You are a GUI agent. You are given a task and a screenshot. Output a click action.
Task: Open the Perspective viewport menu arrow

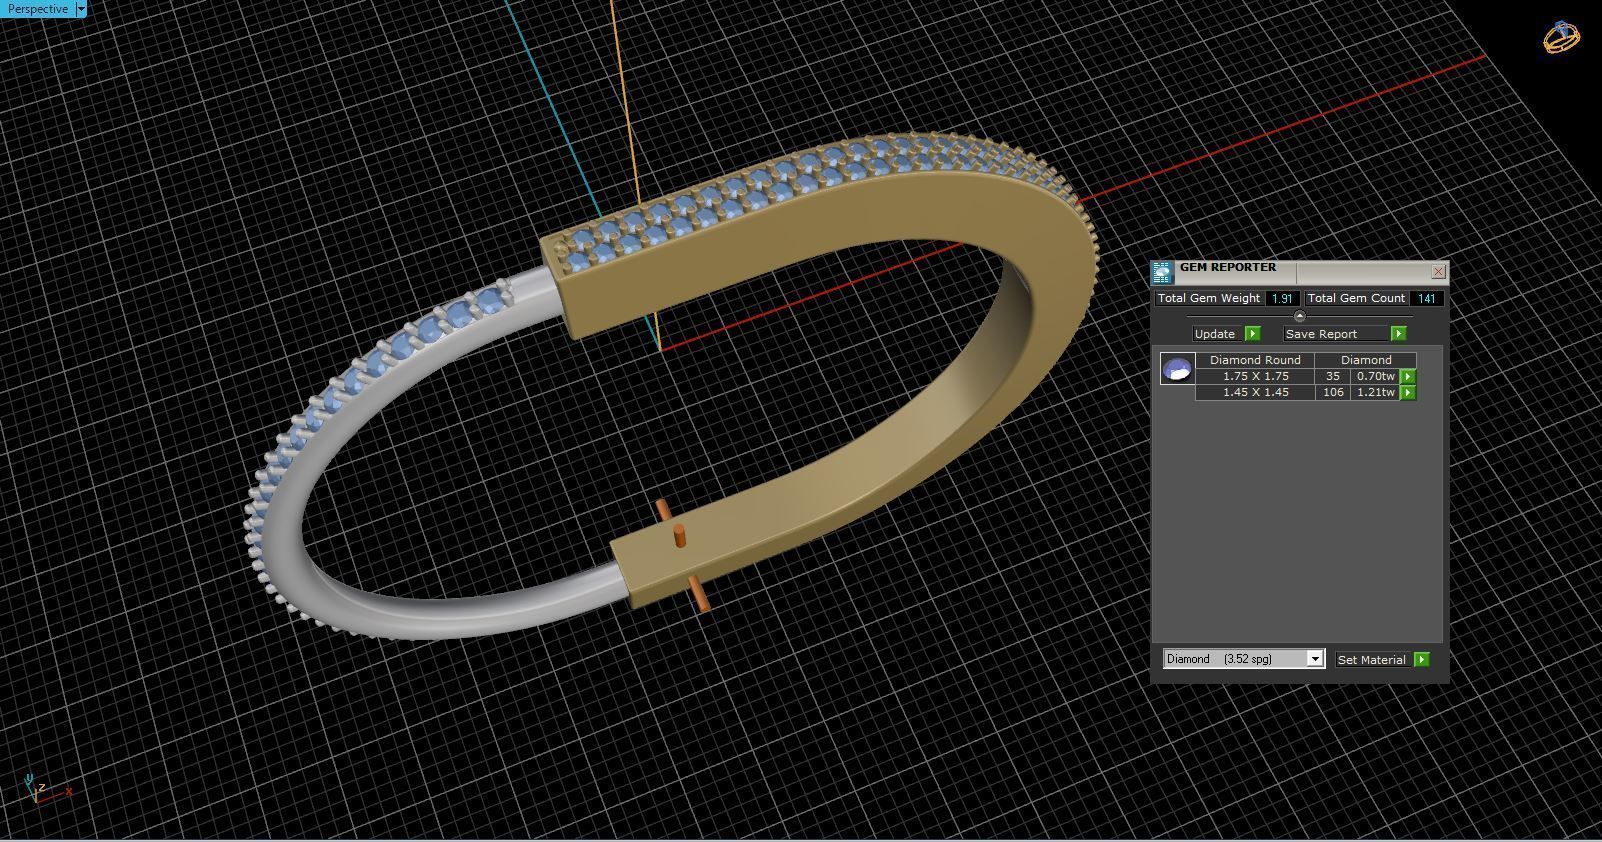pos(81,9)
